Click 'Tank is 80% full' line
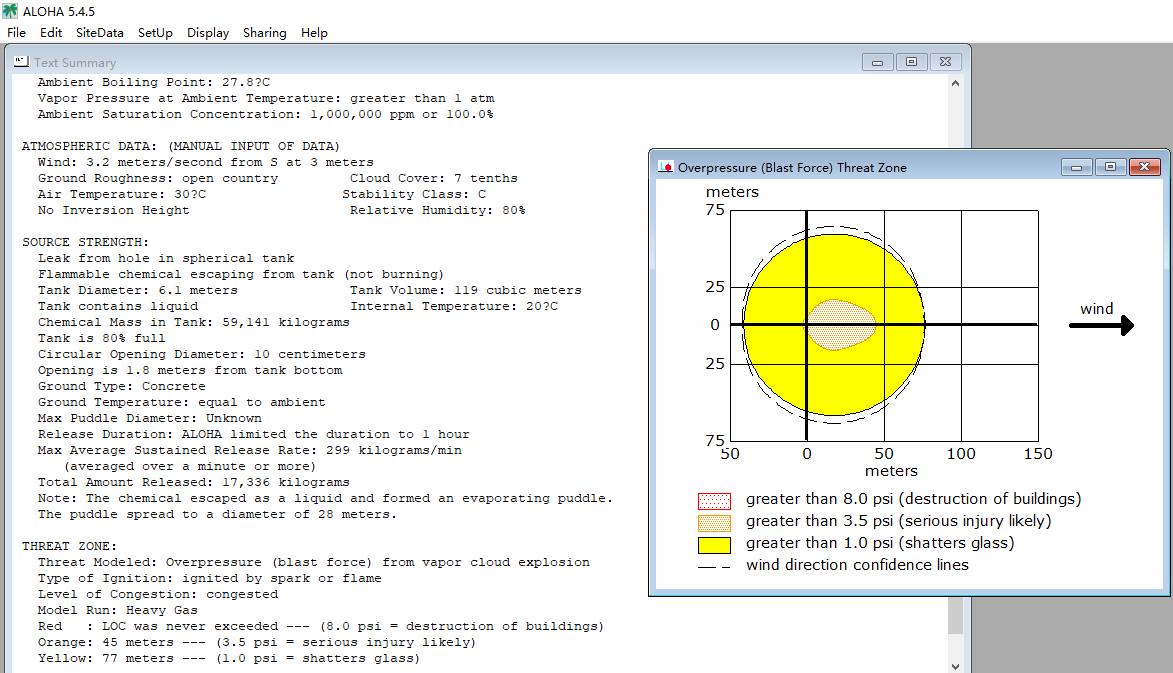Viewport: 1173px width, 673px height. (101, 338)
